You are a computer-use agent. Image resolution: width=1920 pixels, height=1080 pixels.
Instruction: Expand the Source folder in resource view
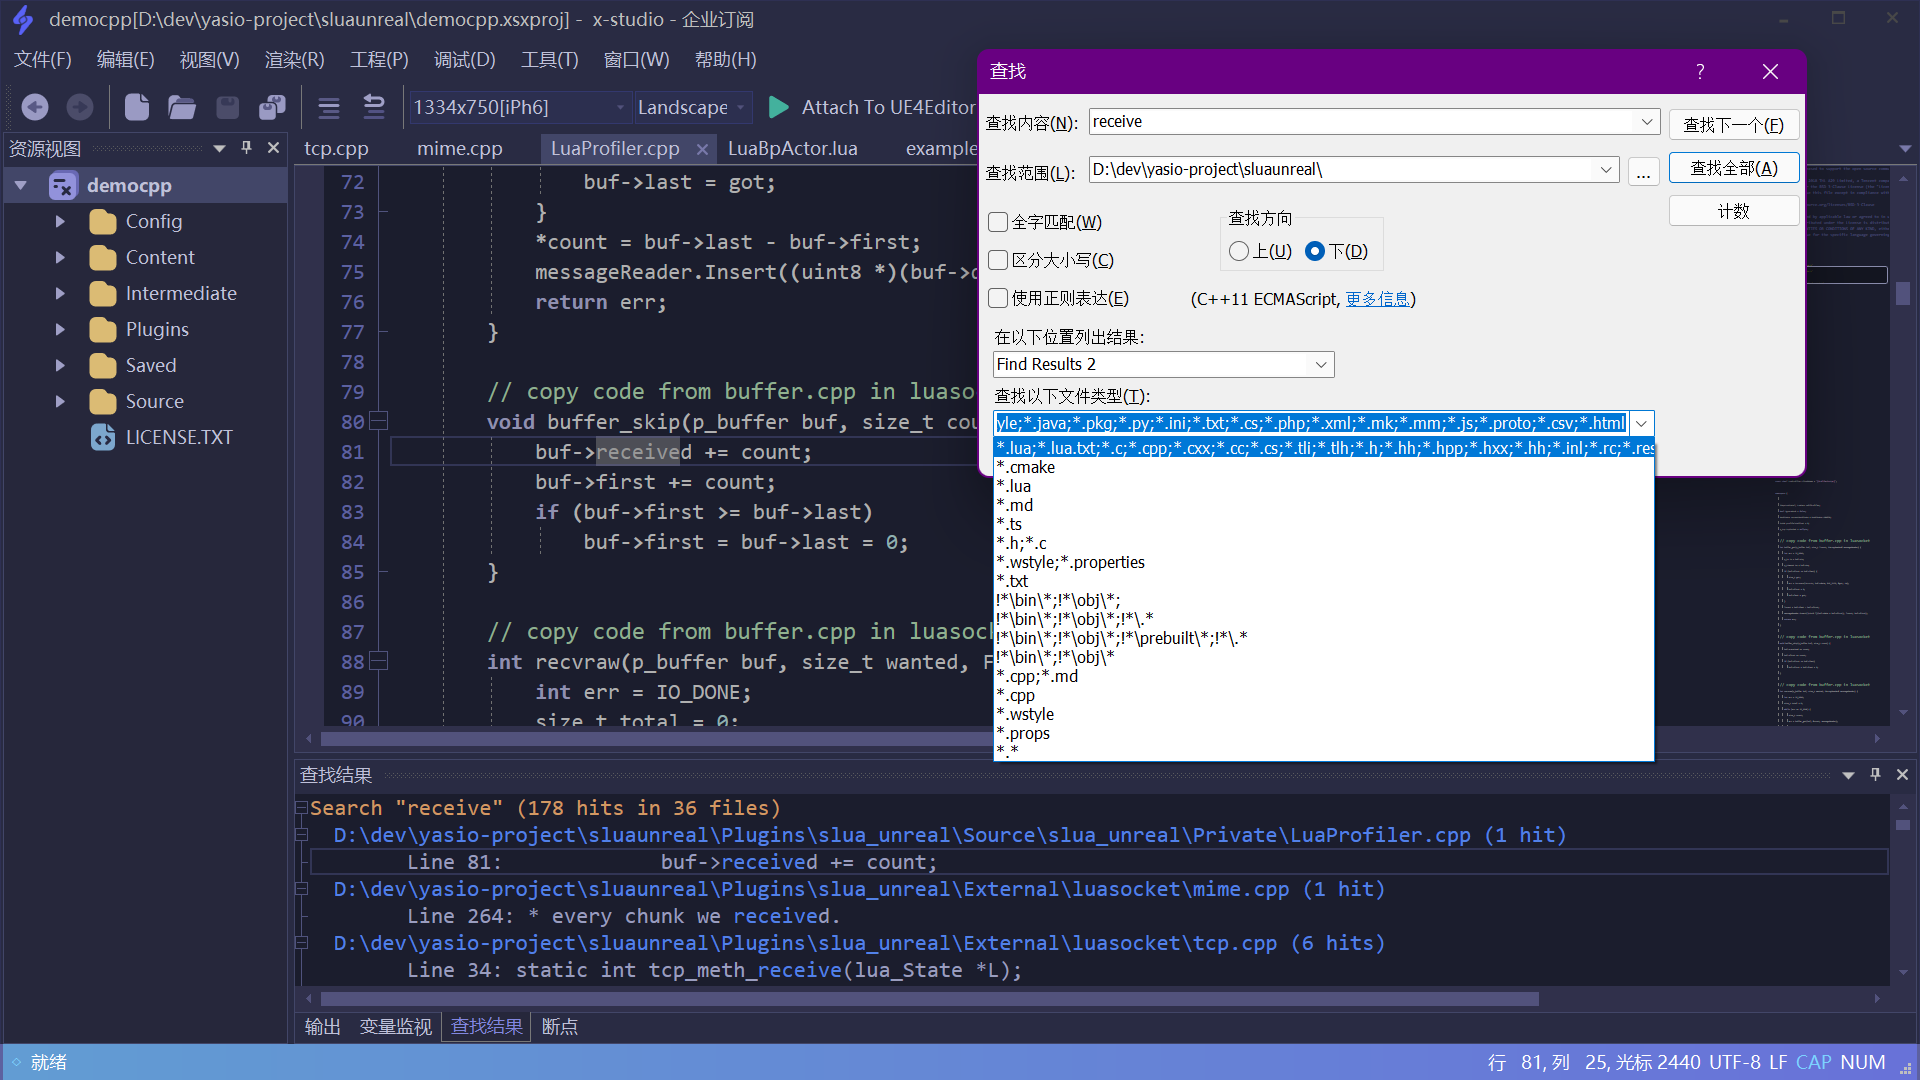click(59, 401)
